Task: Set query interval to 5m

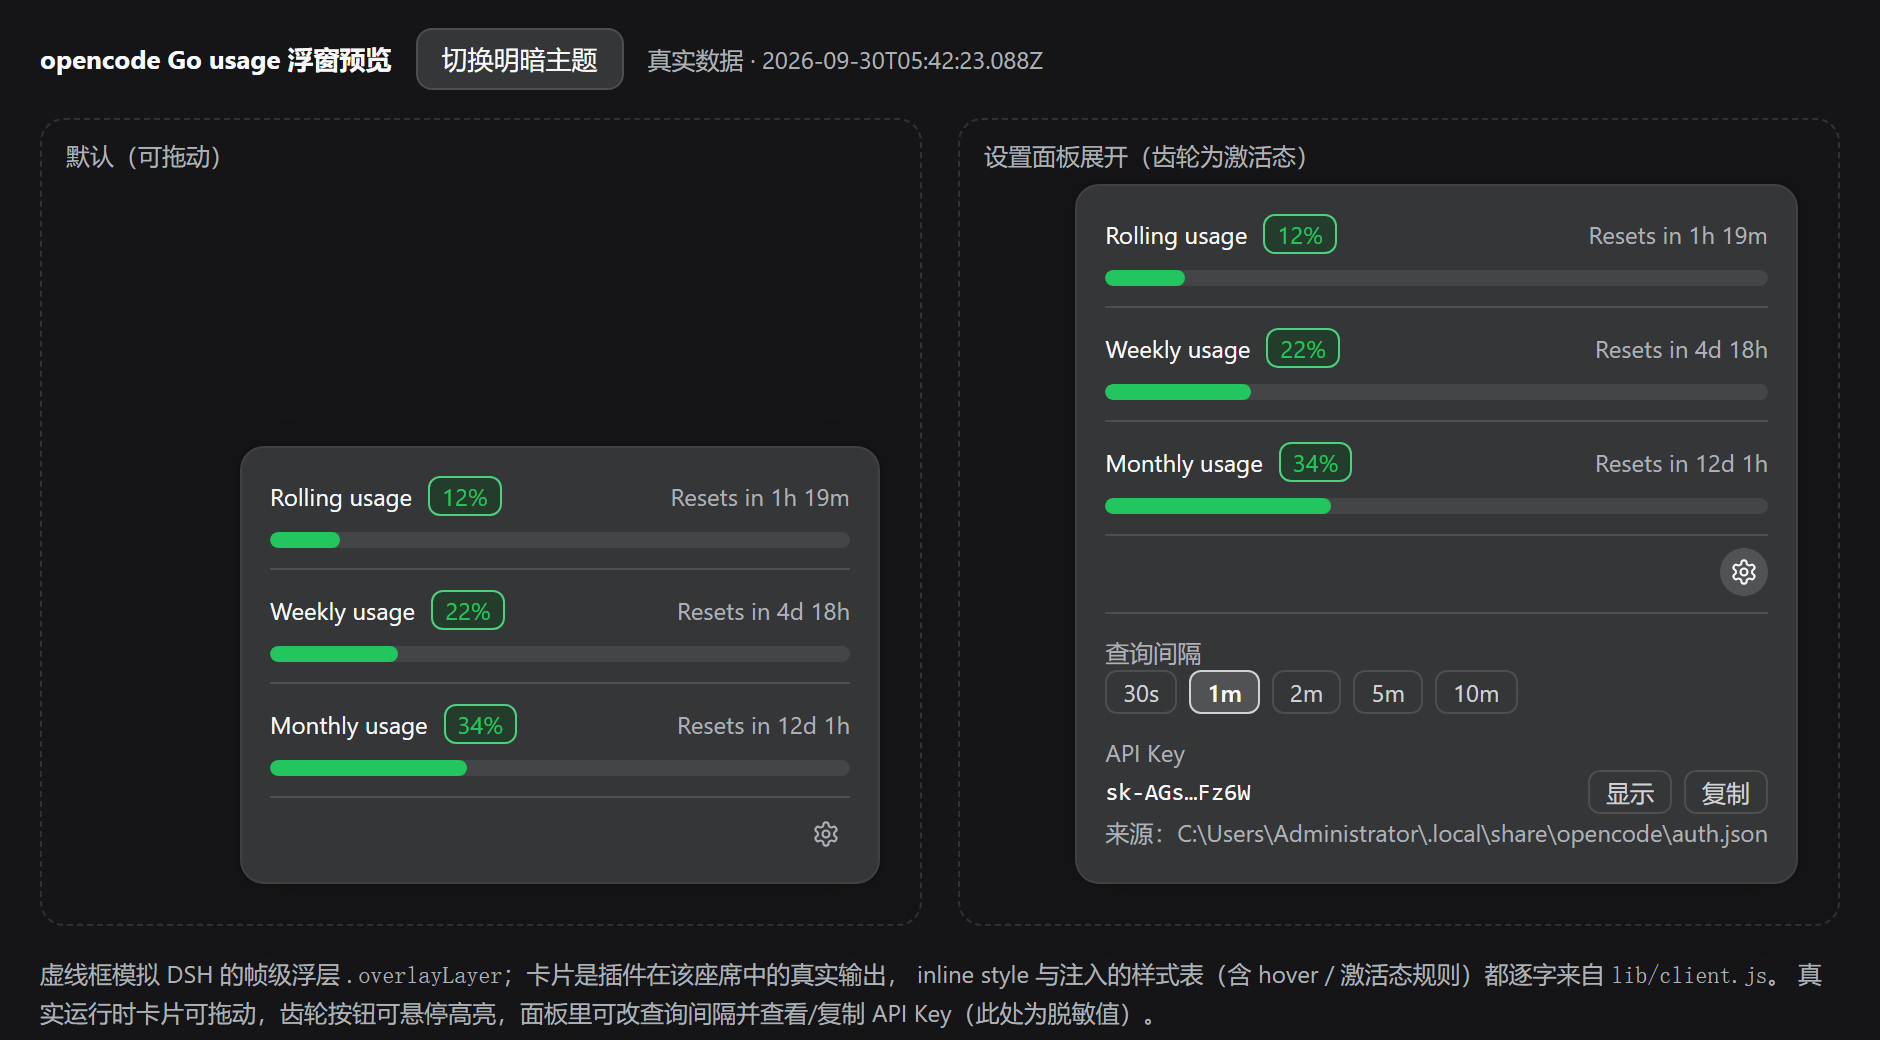Action: tap(1388, 693)
